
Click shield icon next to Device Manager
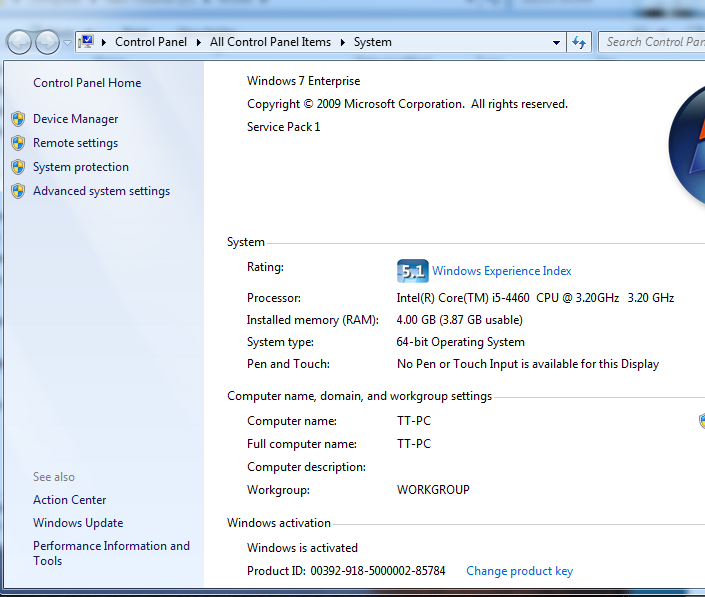18,119
